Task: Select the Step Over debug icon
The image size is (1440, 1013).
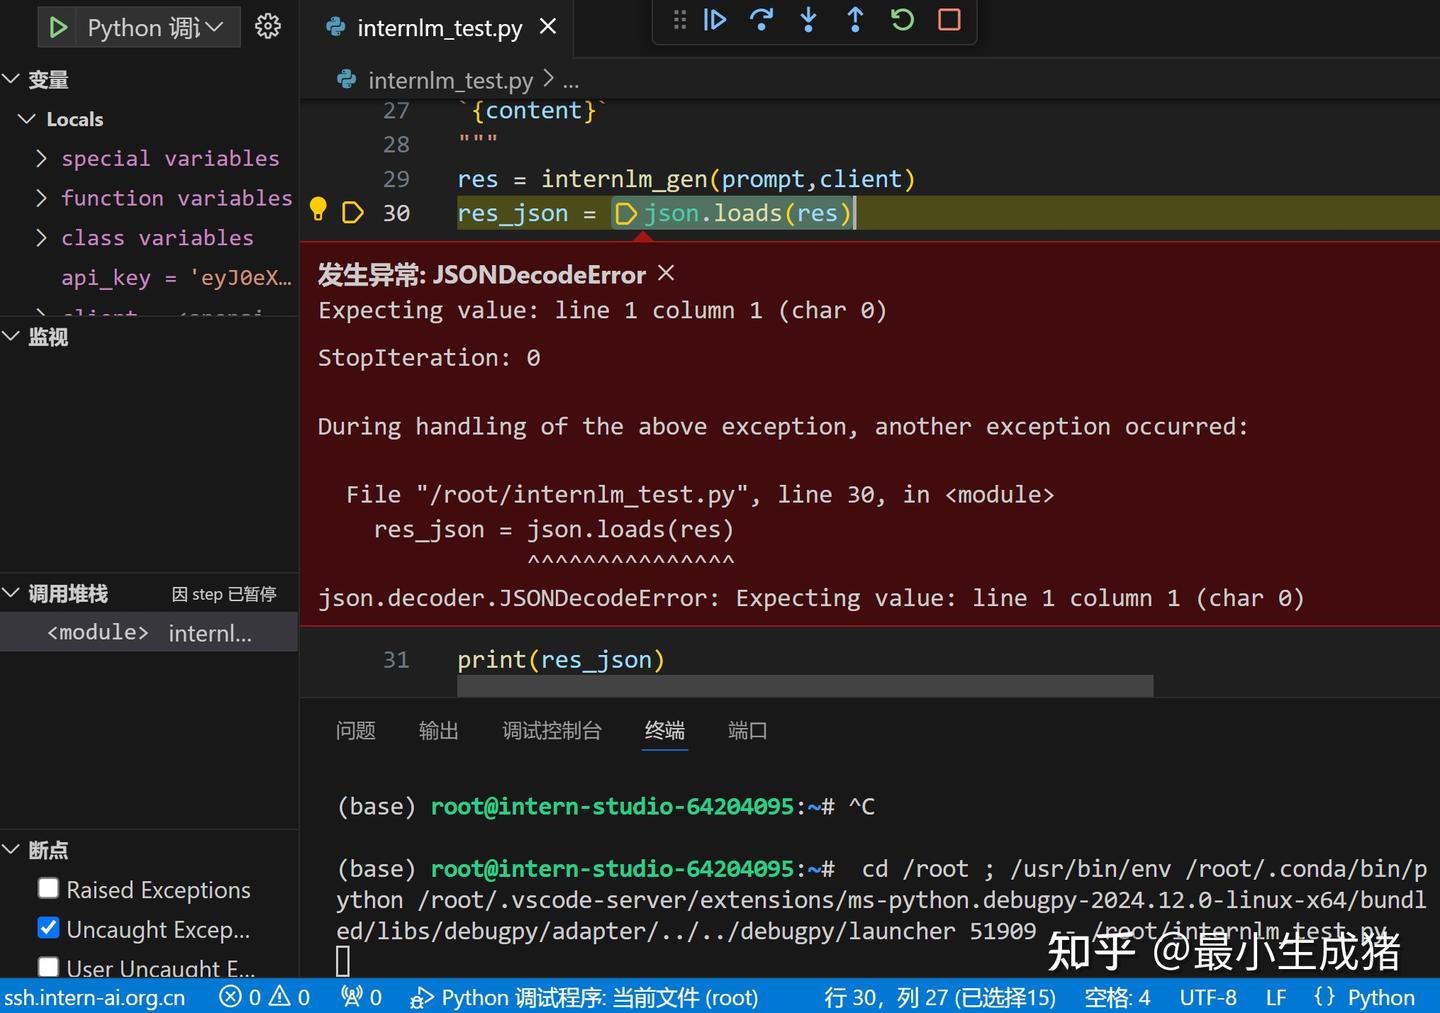Action: tap(761, 20)
